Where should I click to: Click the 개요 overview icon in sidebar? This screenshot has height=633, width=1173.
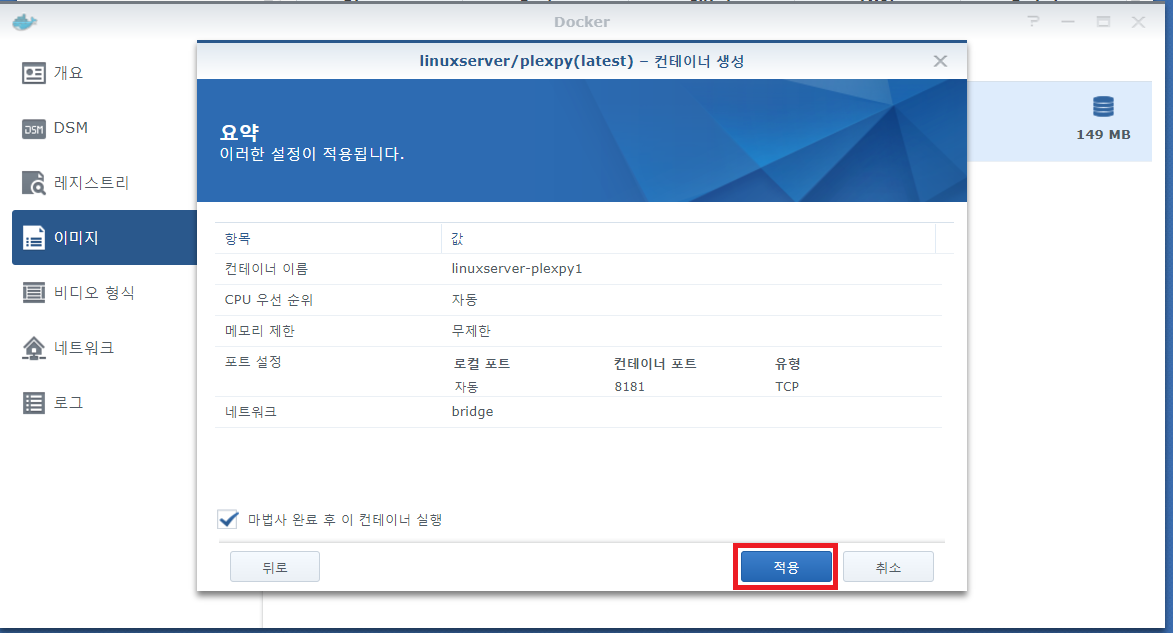pyautogui.click(x=34, y=73)
